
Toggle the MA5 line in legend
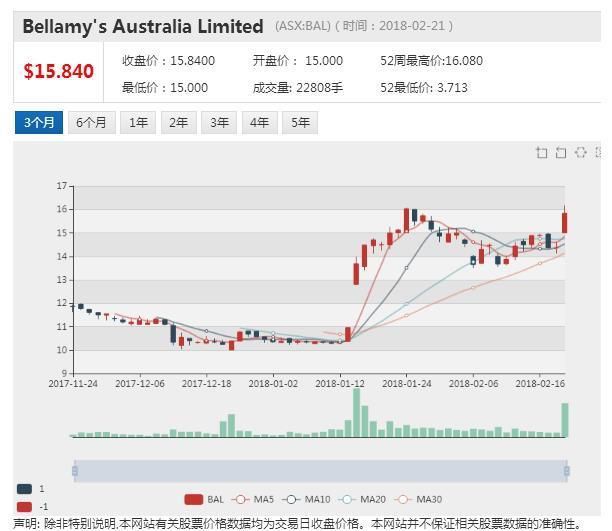pyautogui.click(x=253, y=499)
